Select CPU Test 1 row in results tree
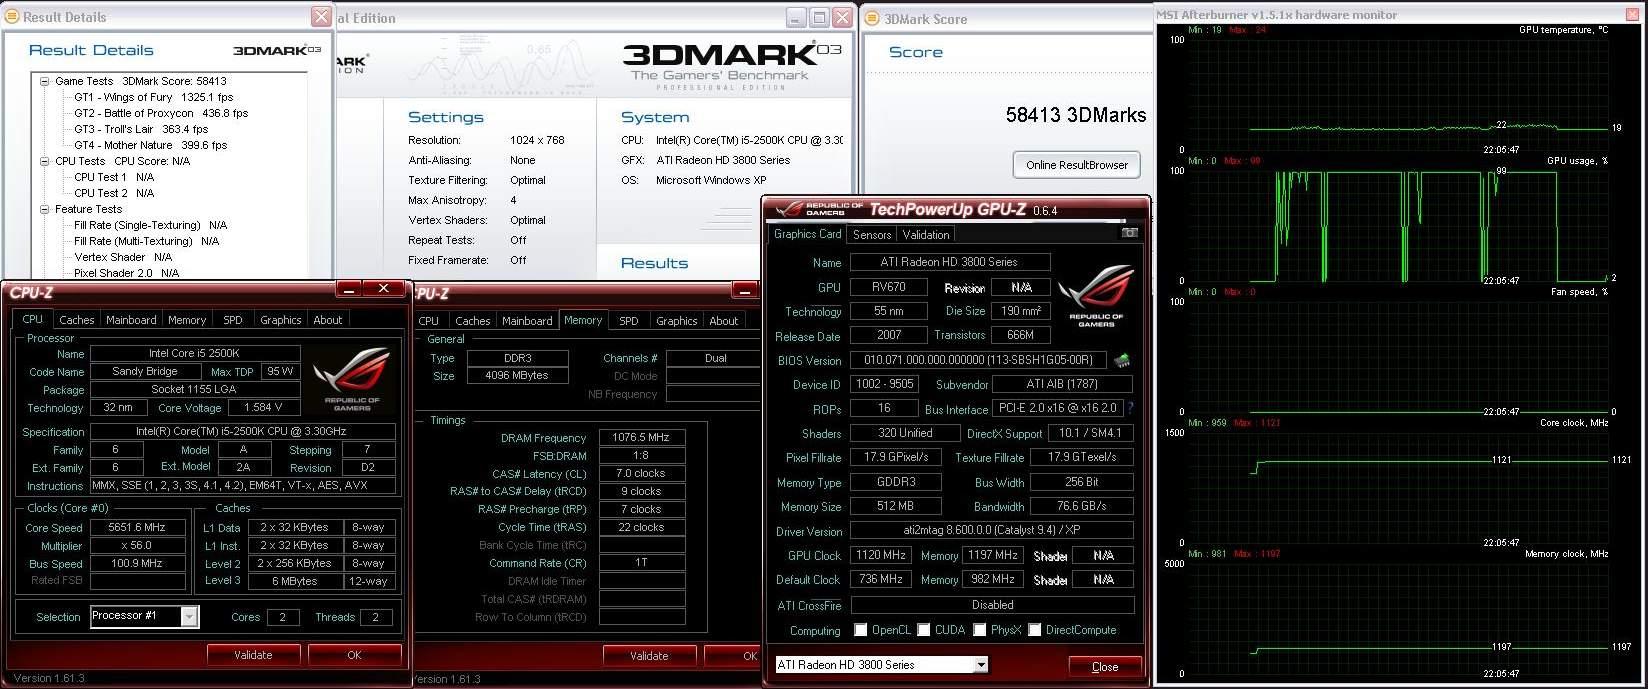Image resolution: width=1648 pixels, height=689 pixels. 114,177
